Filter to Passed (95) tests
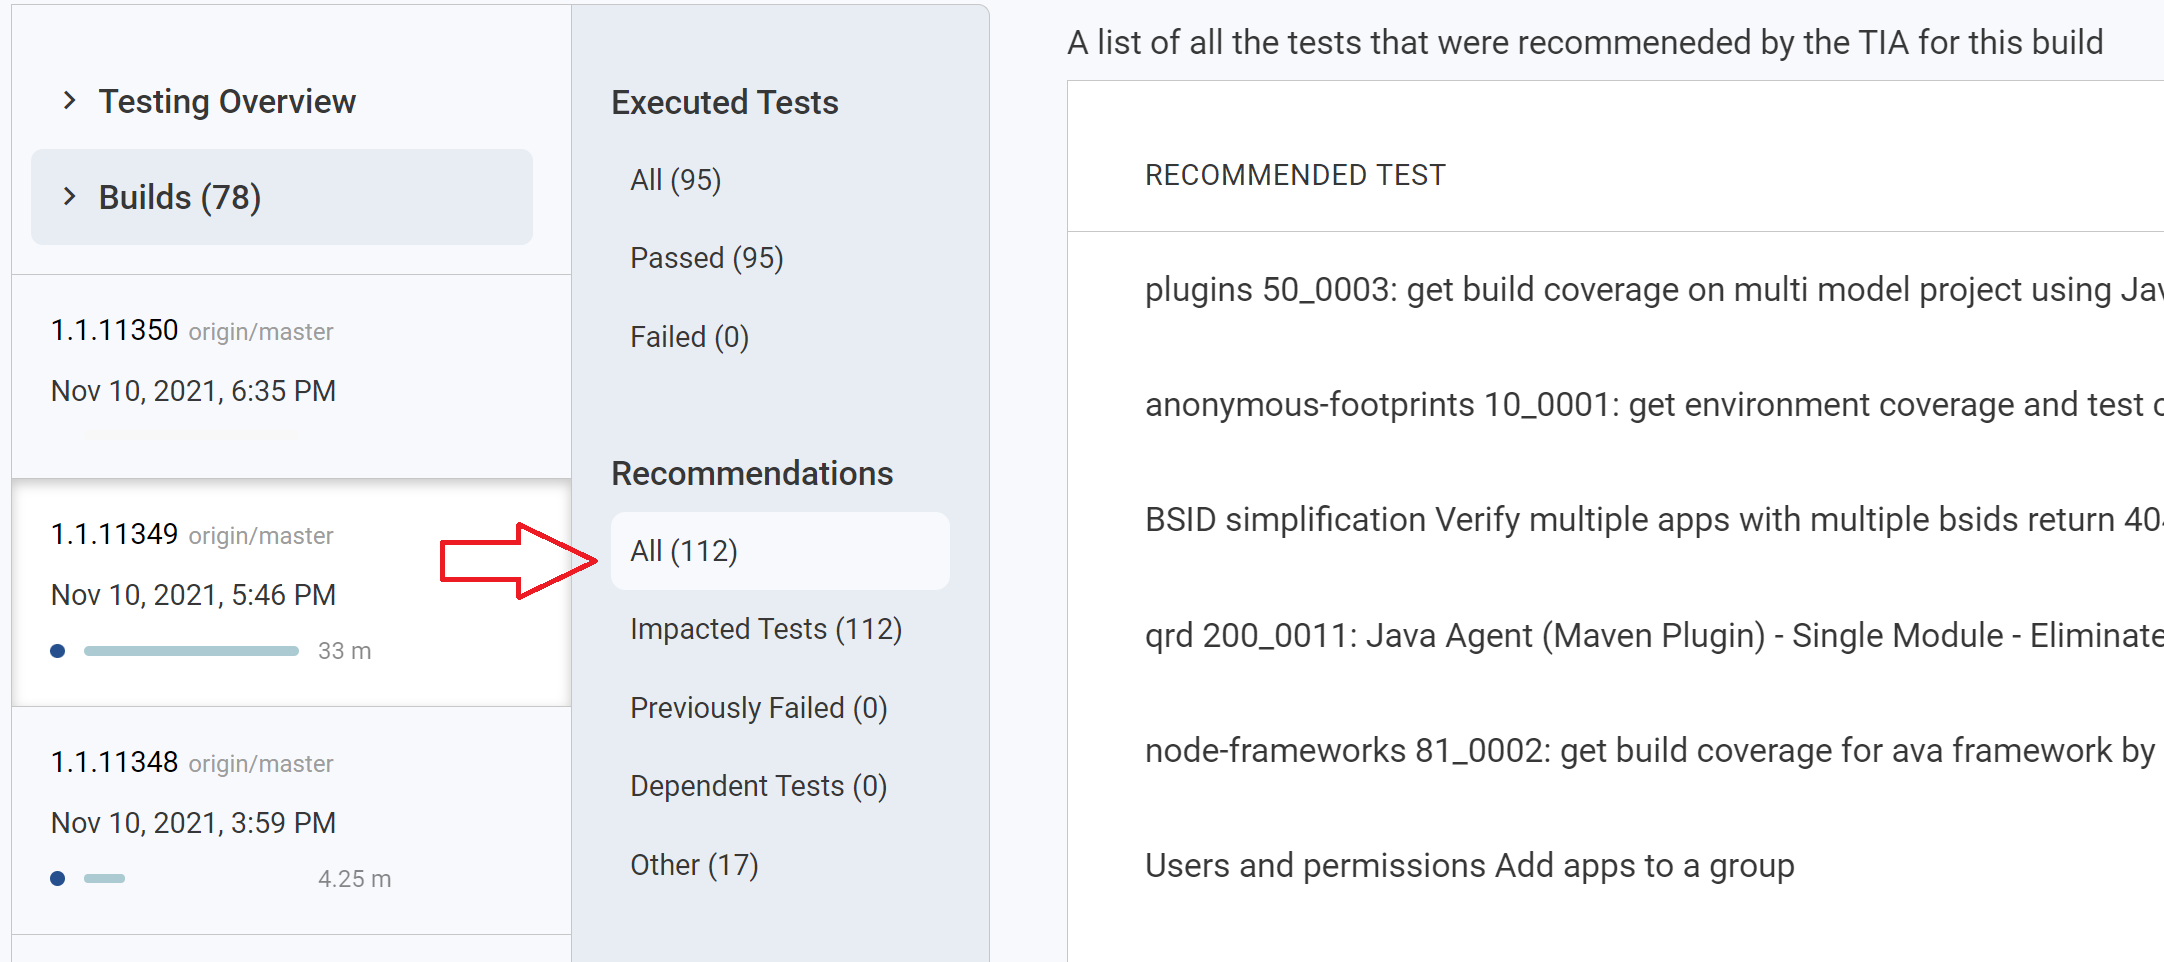Screen dimensions: 2164x962 pos(706,258)
